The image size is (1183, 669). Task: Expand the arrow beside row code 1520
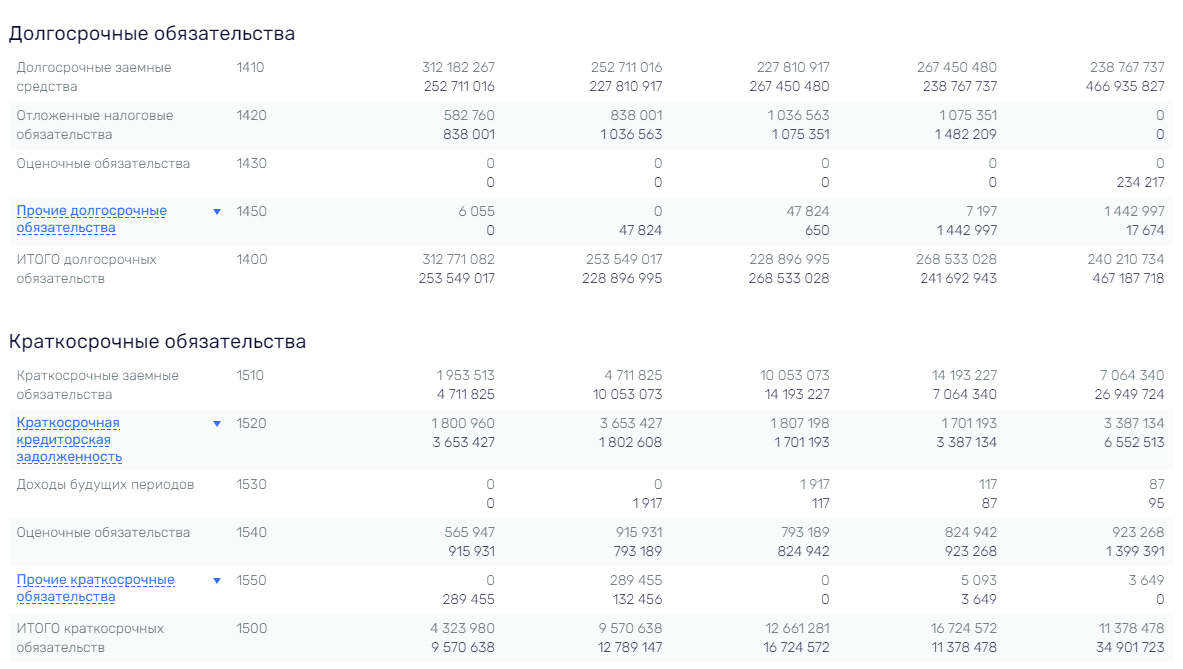coord(217,424)
